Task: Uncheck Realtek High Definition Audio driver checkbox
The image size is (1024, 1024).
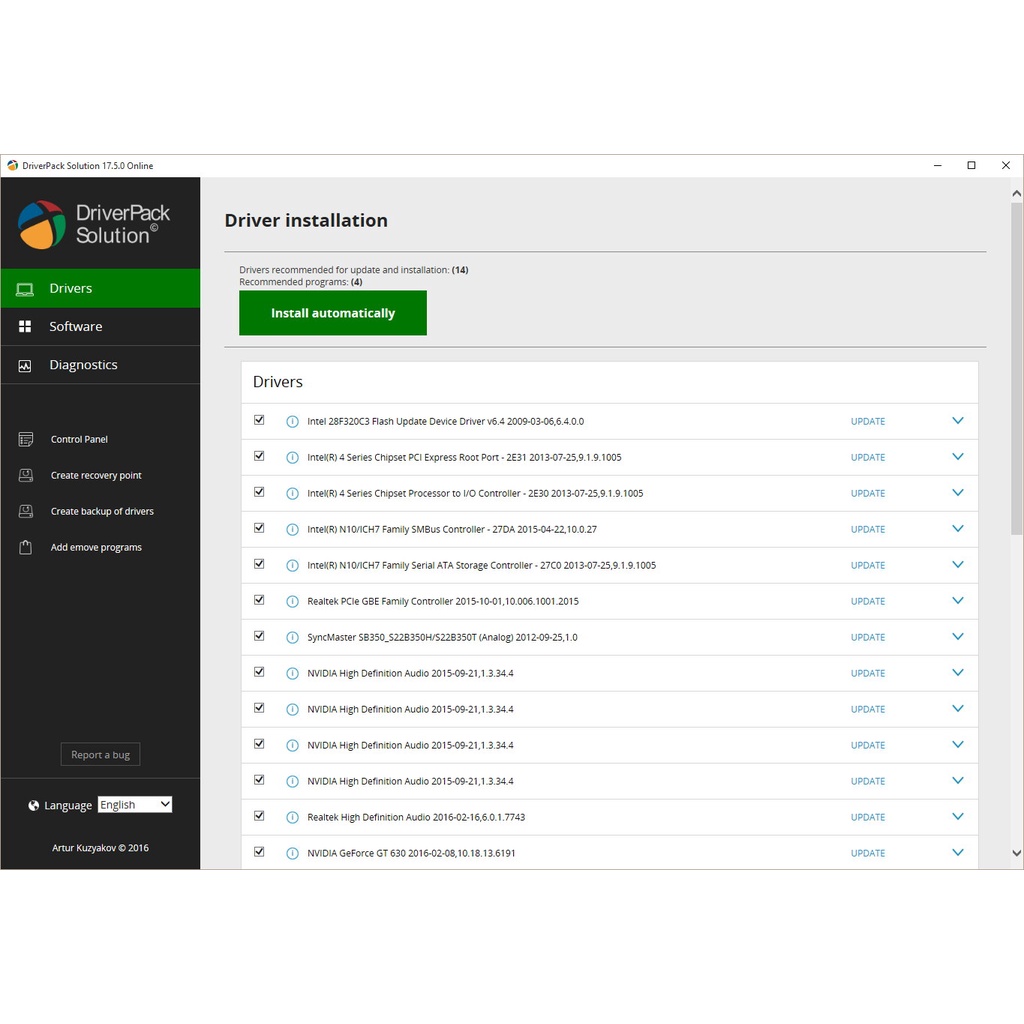Action: [x=259, y=816]
